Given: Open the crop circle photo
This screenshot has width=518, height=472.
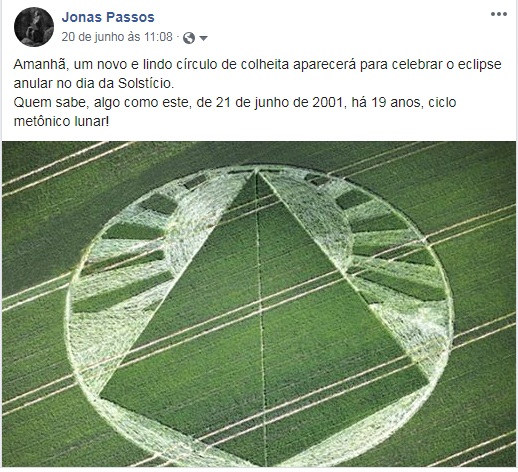Looking at the screenshot, I should pos(259,304).
